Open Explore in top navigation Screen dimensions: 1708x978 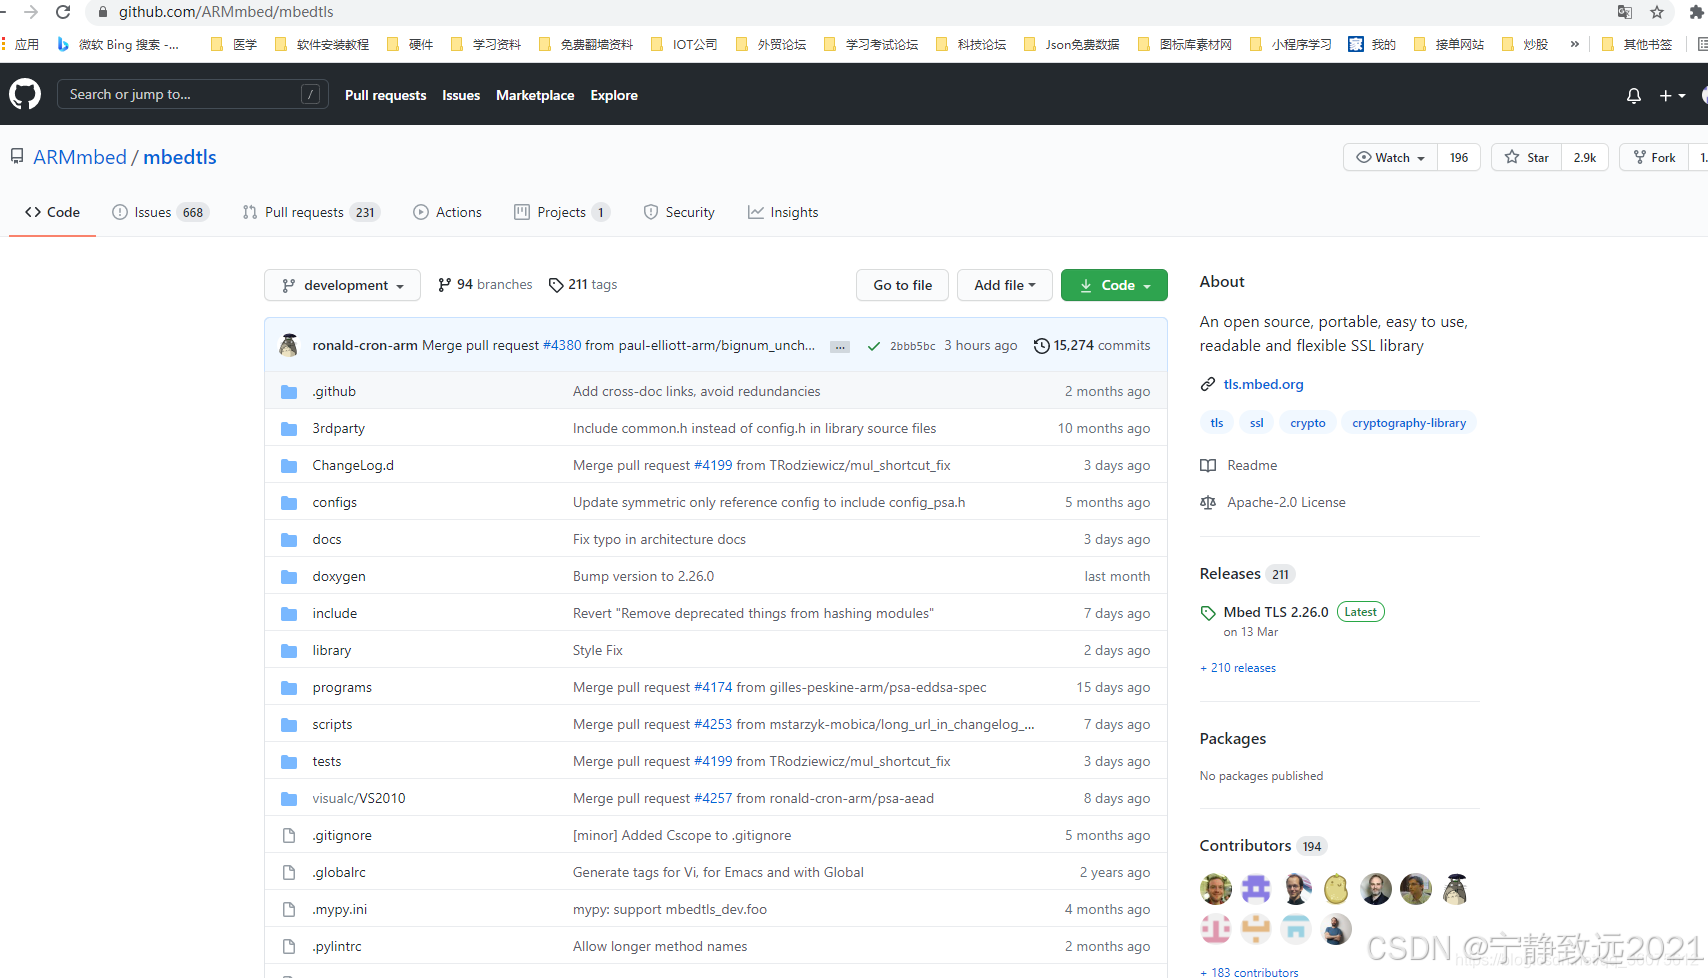[614, 95]
